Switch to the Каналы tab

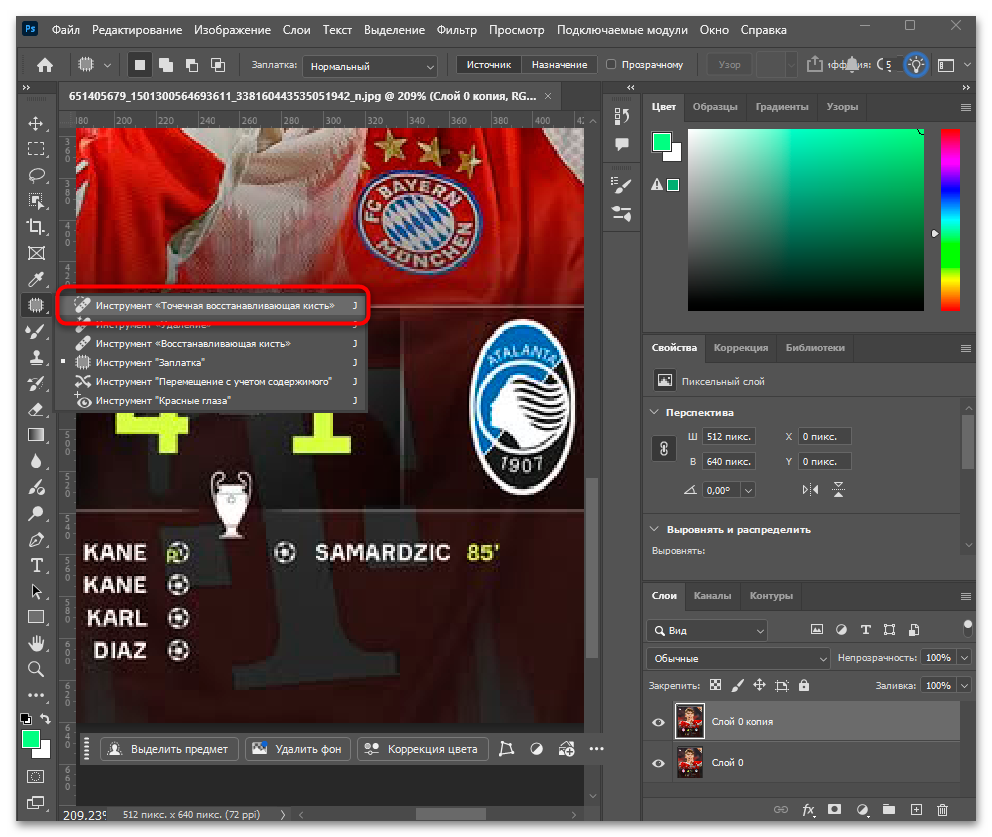[712, 595]
